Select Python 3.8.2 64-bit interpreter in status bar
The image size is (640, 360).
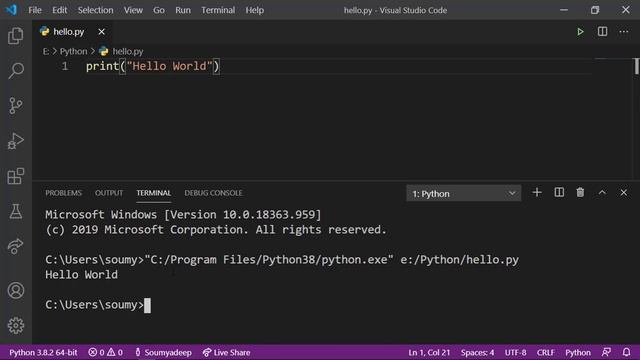pyautogui.click(x=43, y=352)
